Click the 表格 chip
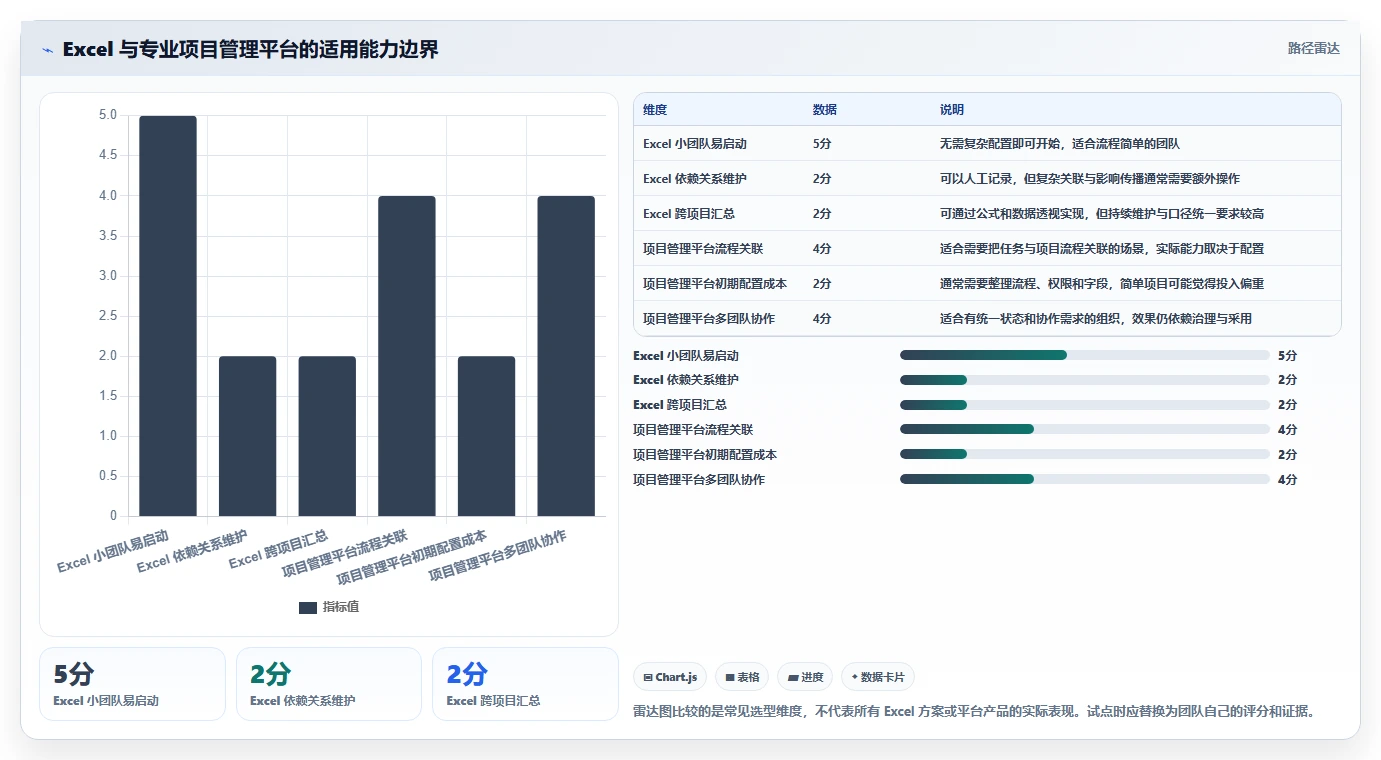The image size is (1381, 760). click(x=742, y=677)
